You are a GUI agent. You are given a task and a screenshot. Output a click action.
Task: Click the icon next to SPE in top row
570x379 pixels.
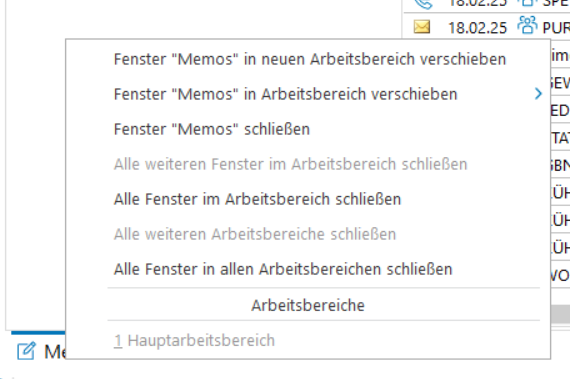click(527, 3)
